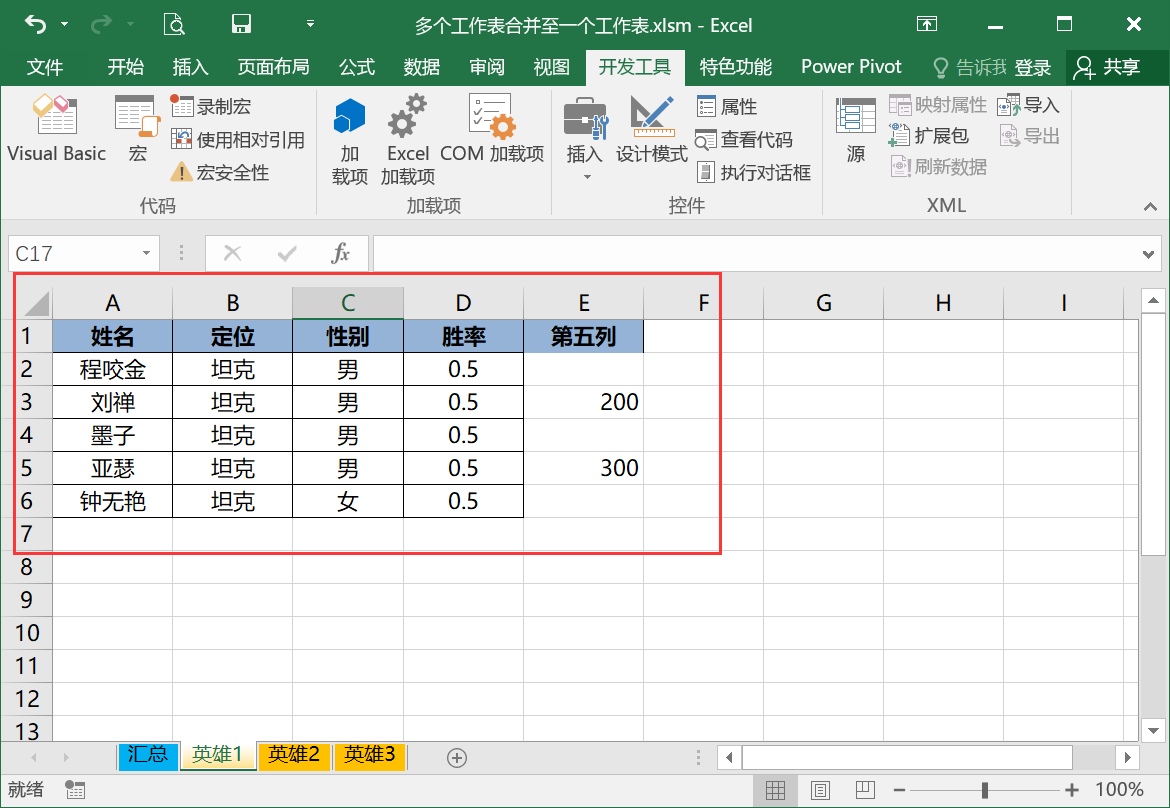
Task: Open the Undo history dropdown arrow
Action: [65, 25]
